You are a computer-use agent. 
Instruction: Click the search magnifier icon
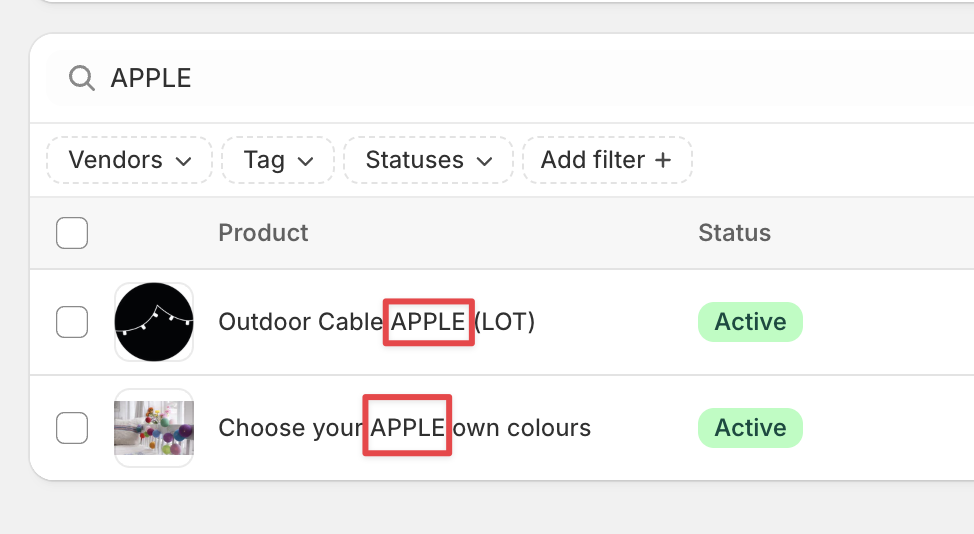(81, 78)
